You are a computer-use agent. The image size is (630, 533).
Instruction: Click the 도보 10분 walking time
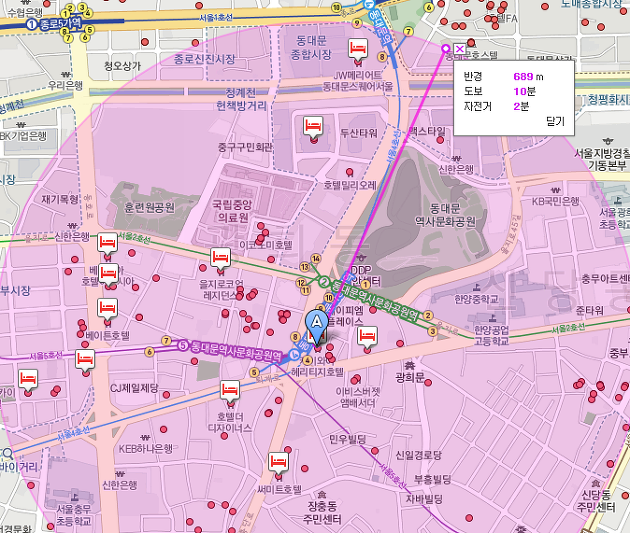click(x=525, y=92)
